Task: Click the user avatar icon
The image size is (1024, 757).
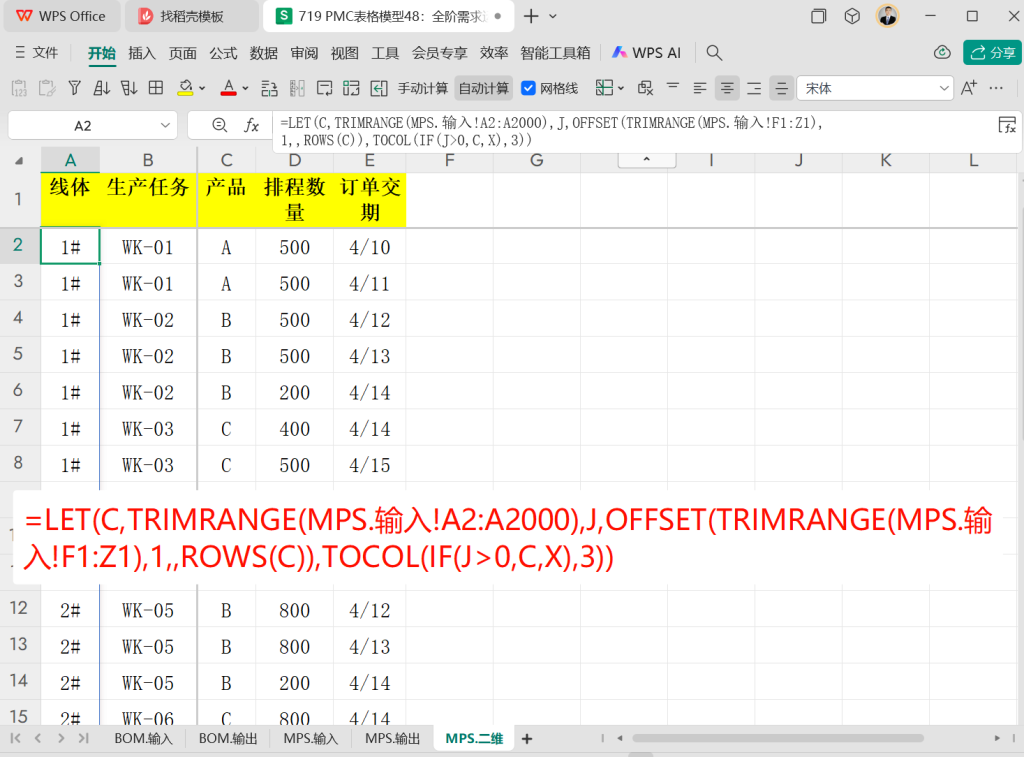Action: click(x=887, y=16)
